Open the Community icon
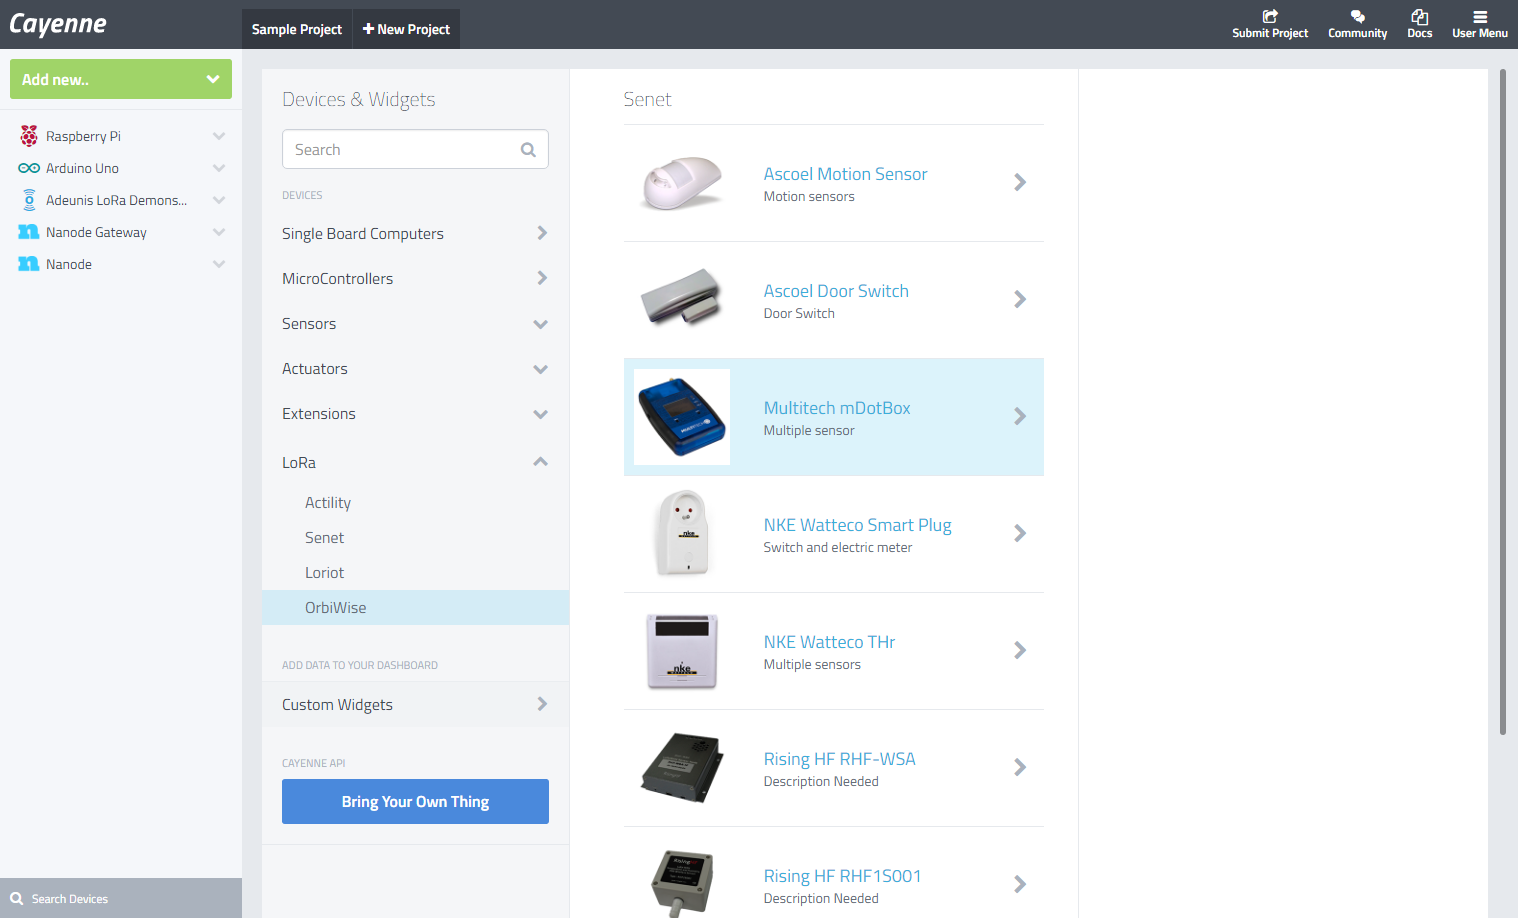Screen dimensions: 1518x918 click(x=1357, y=16)
